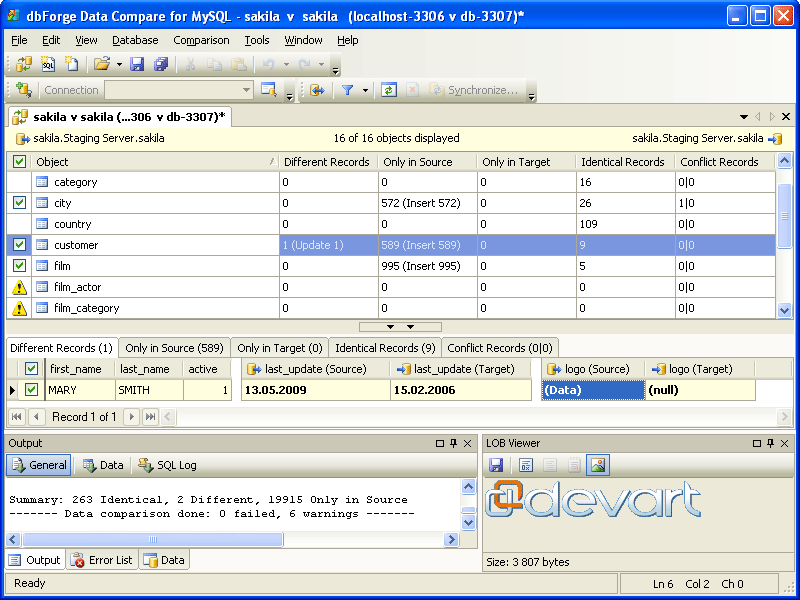Click the Synchronize... button
This screenshot has width=800, height=600.
[474, 90]
